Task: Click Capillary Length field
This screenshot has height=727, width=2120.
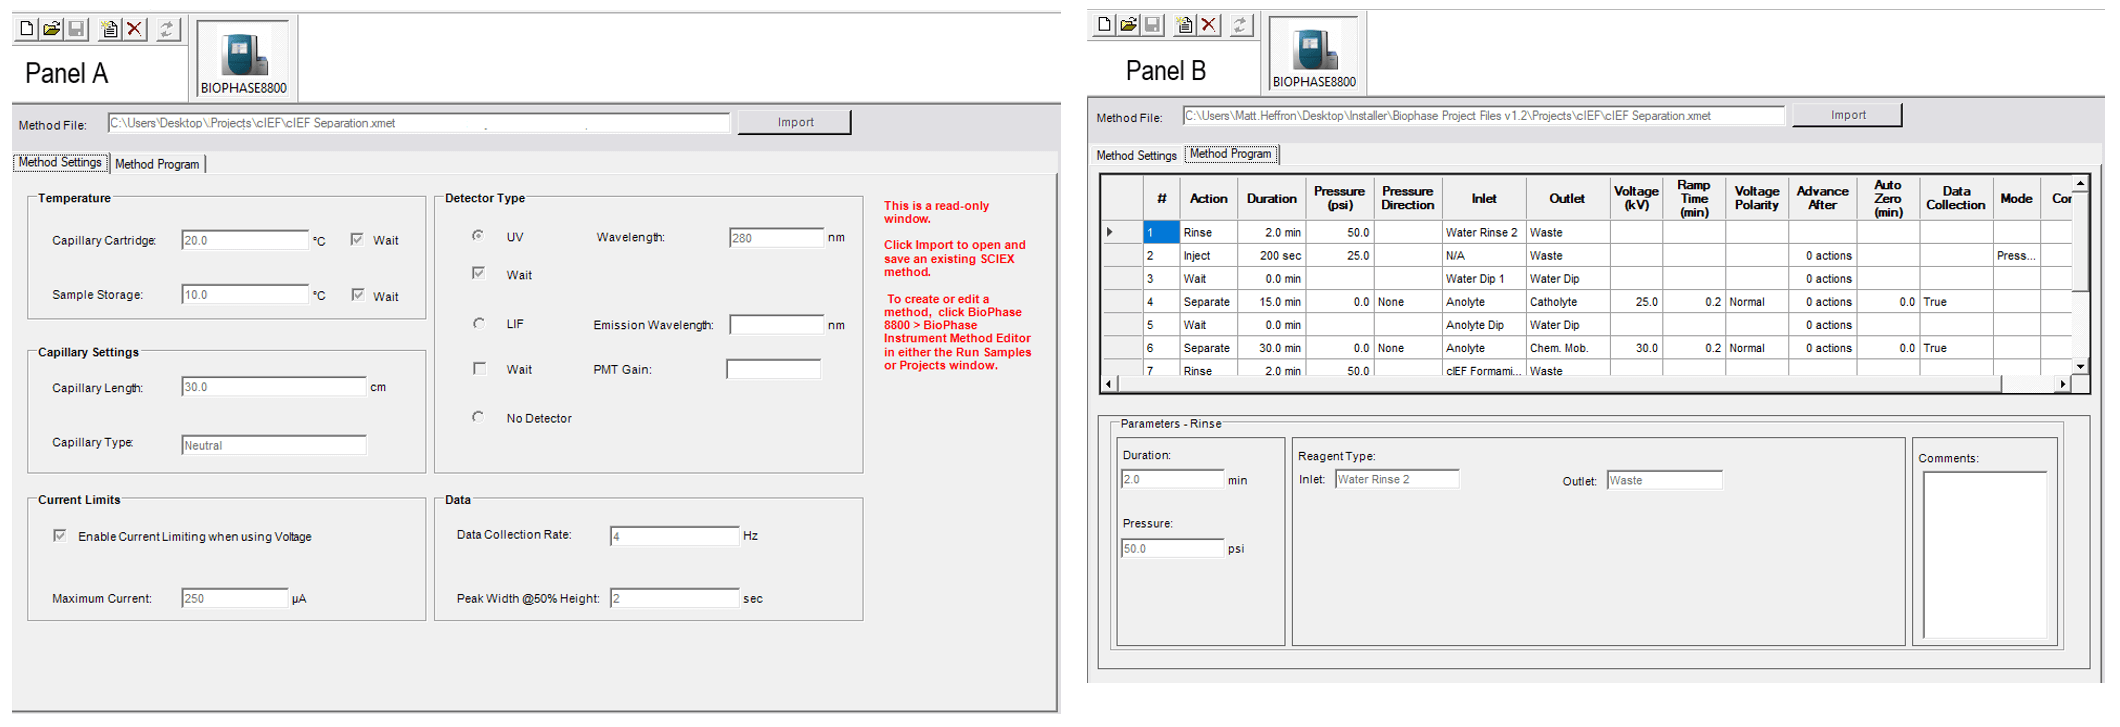Action: click(273, 387)
